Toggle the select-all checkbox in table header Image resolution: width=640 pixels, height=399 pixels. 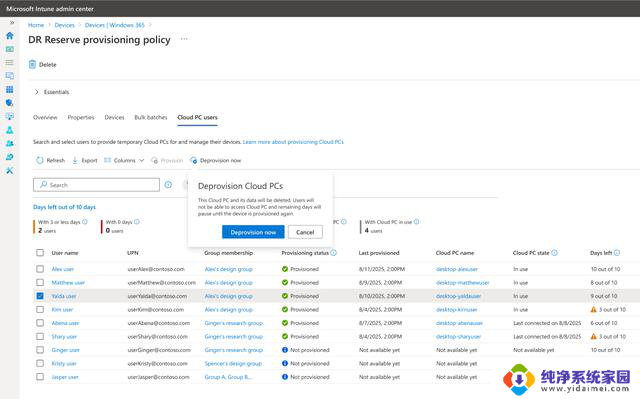(40, 253)
